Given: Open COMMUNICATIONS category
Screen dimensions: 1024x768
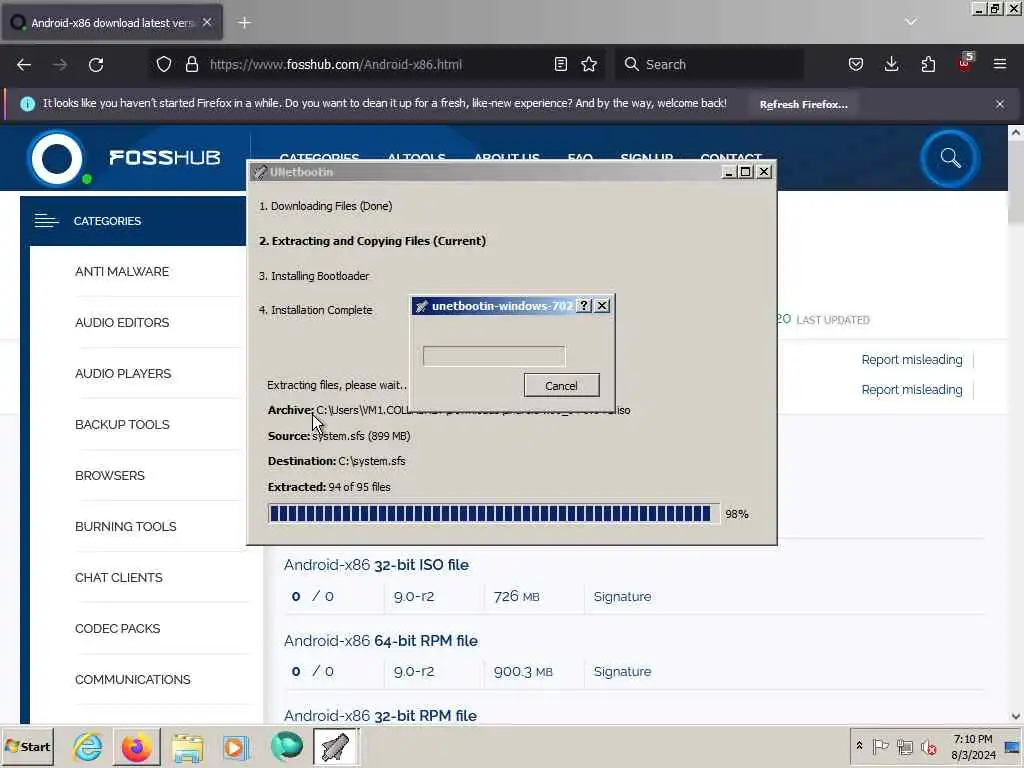Looking at the screenshot, I should point(133,679).
